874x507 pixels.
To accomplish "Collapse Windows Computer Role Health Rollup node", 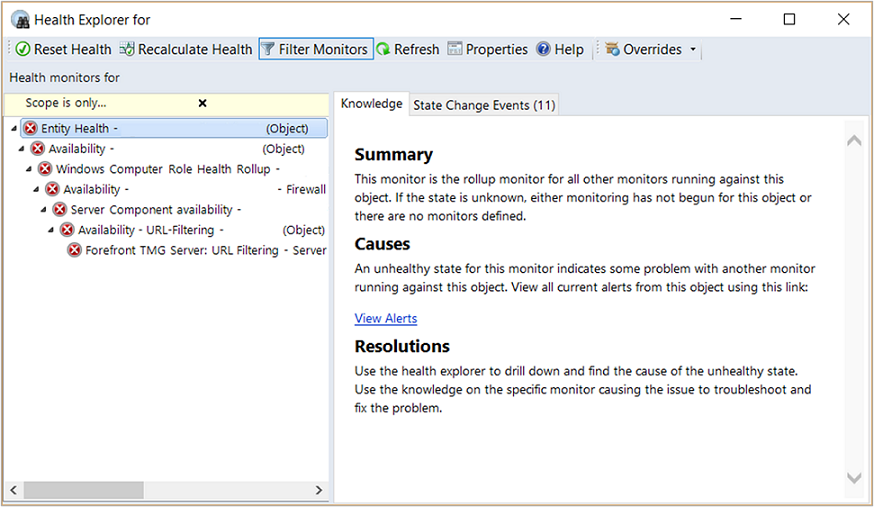I will click(28, 169).
